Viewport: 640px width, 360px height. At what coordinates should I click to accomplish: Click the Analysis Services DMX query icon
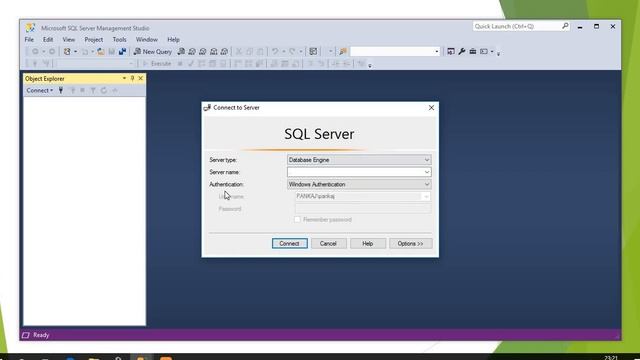point(203,51)
